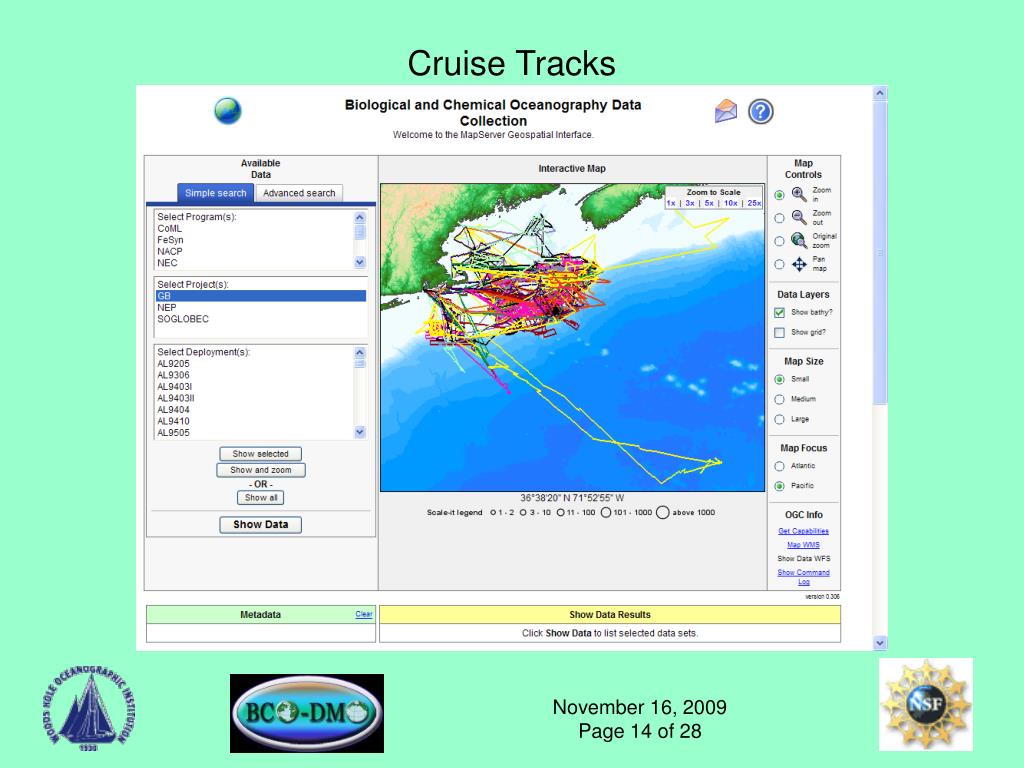The height and width of the screenshot is (768, 1024).
Task: Select the NEP project
Action: pyautogui.click(x=261, y=308)
